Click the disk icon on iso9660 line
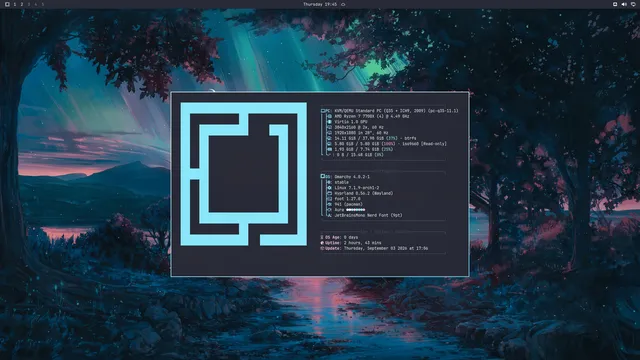The height and width of the screenshot is (360, 640). click(x=329, y=144)
